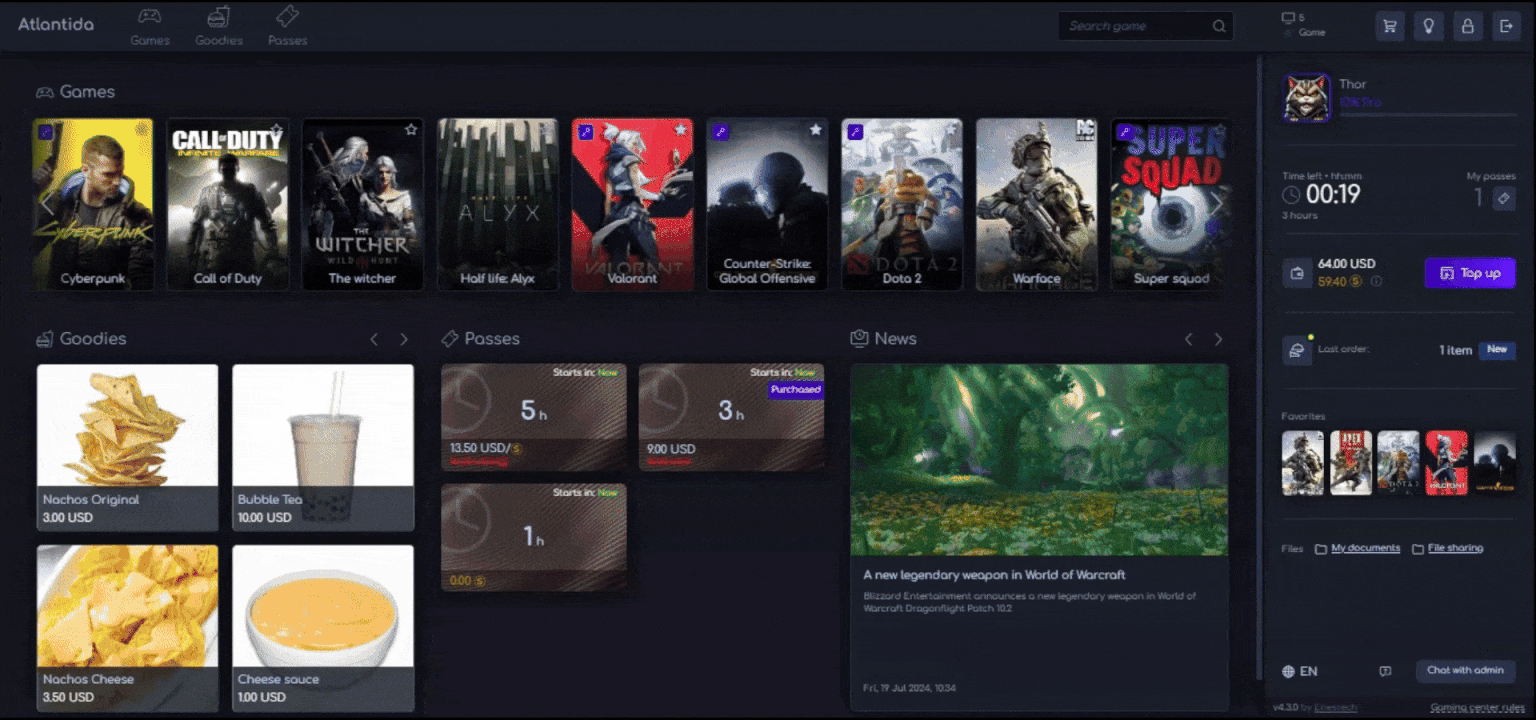The width and height of the screenshot is (1536, 720).
Task: Open the World of Warcraft news article
Action: pos(1039,537)
